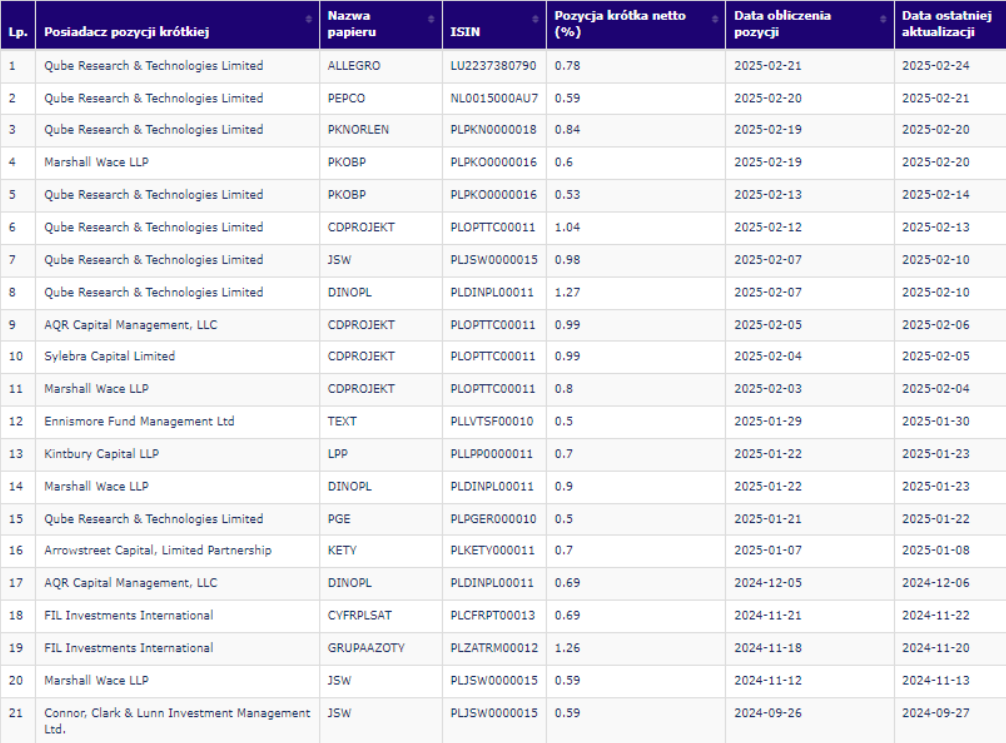Click calculation date 2024-12-05

pyautogui.click(x=767, y=583)
